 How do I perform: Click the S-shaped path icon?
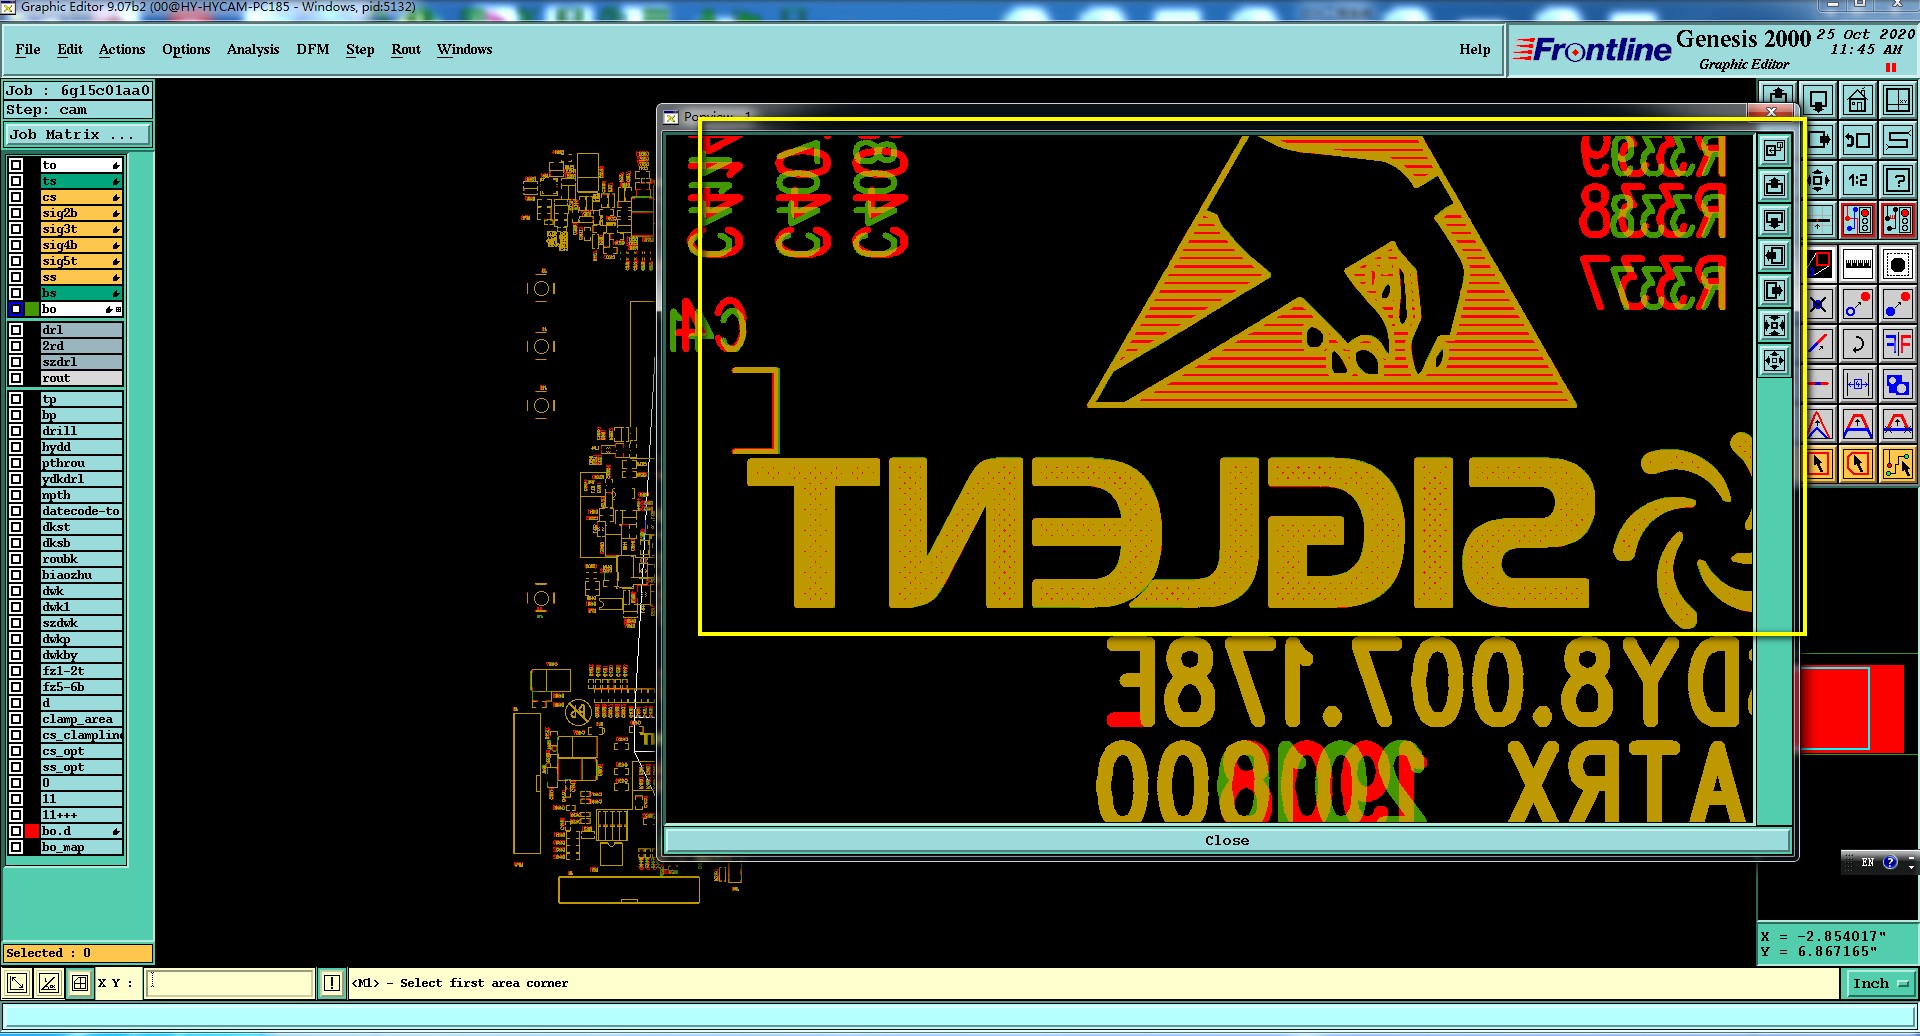(1898, 140)
